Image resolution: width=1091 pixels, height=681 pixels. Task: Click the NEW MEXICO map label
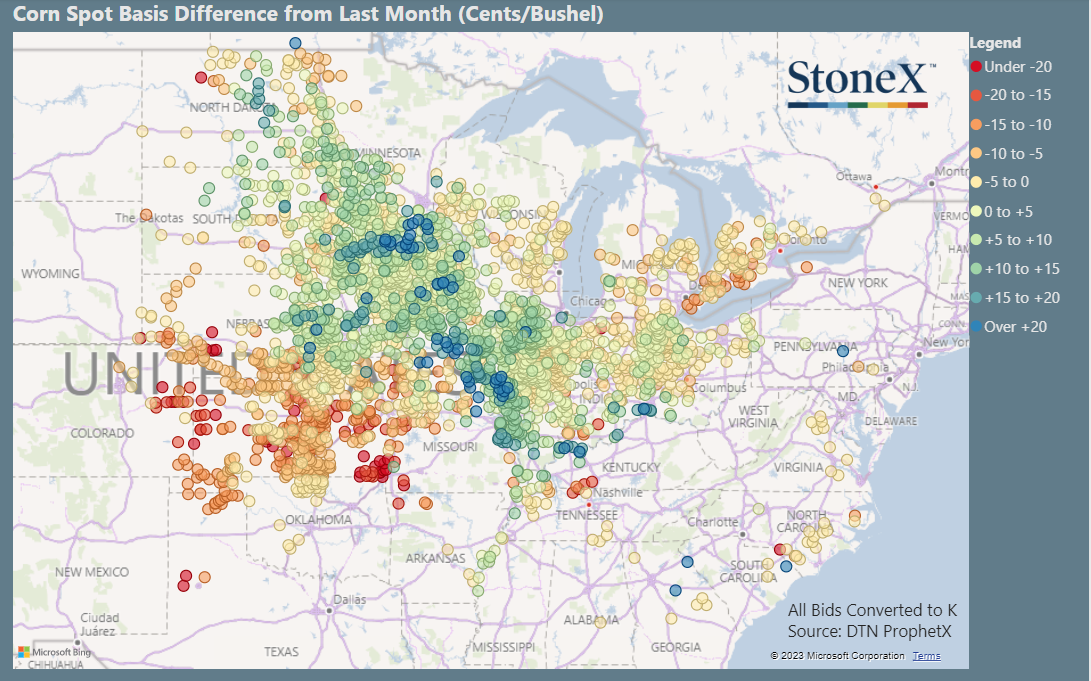click(92, 572)
